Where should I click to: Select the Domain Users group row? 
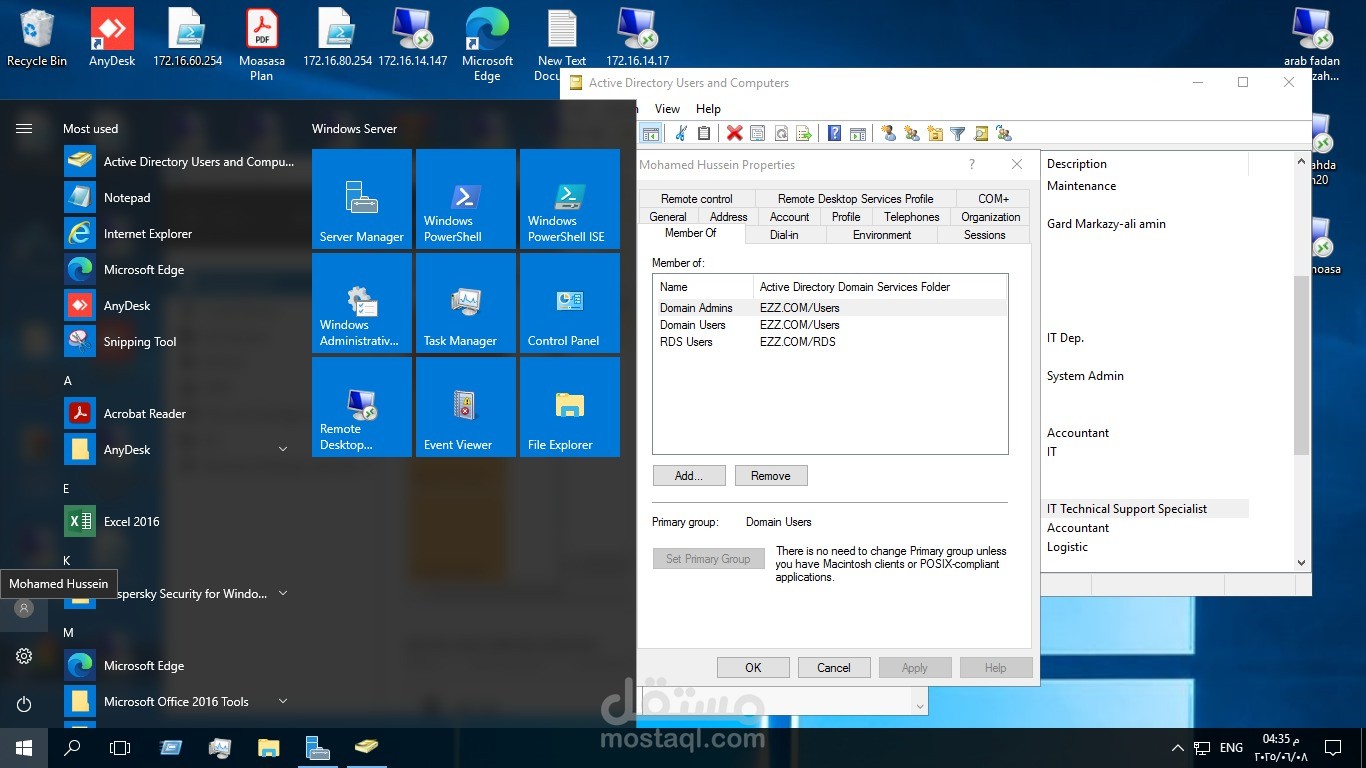[x=829, y=325]
